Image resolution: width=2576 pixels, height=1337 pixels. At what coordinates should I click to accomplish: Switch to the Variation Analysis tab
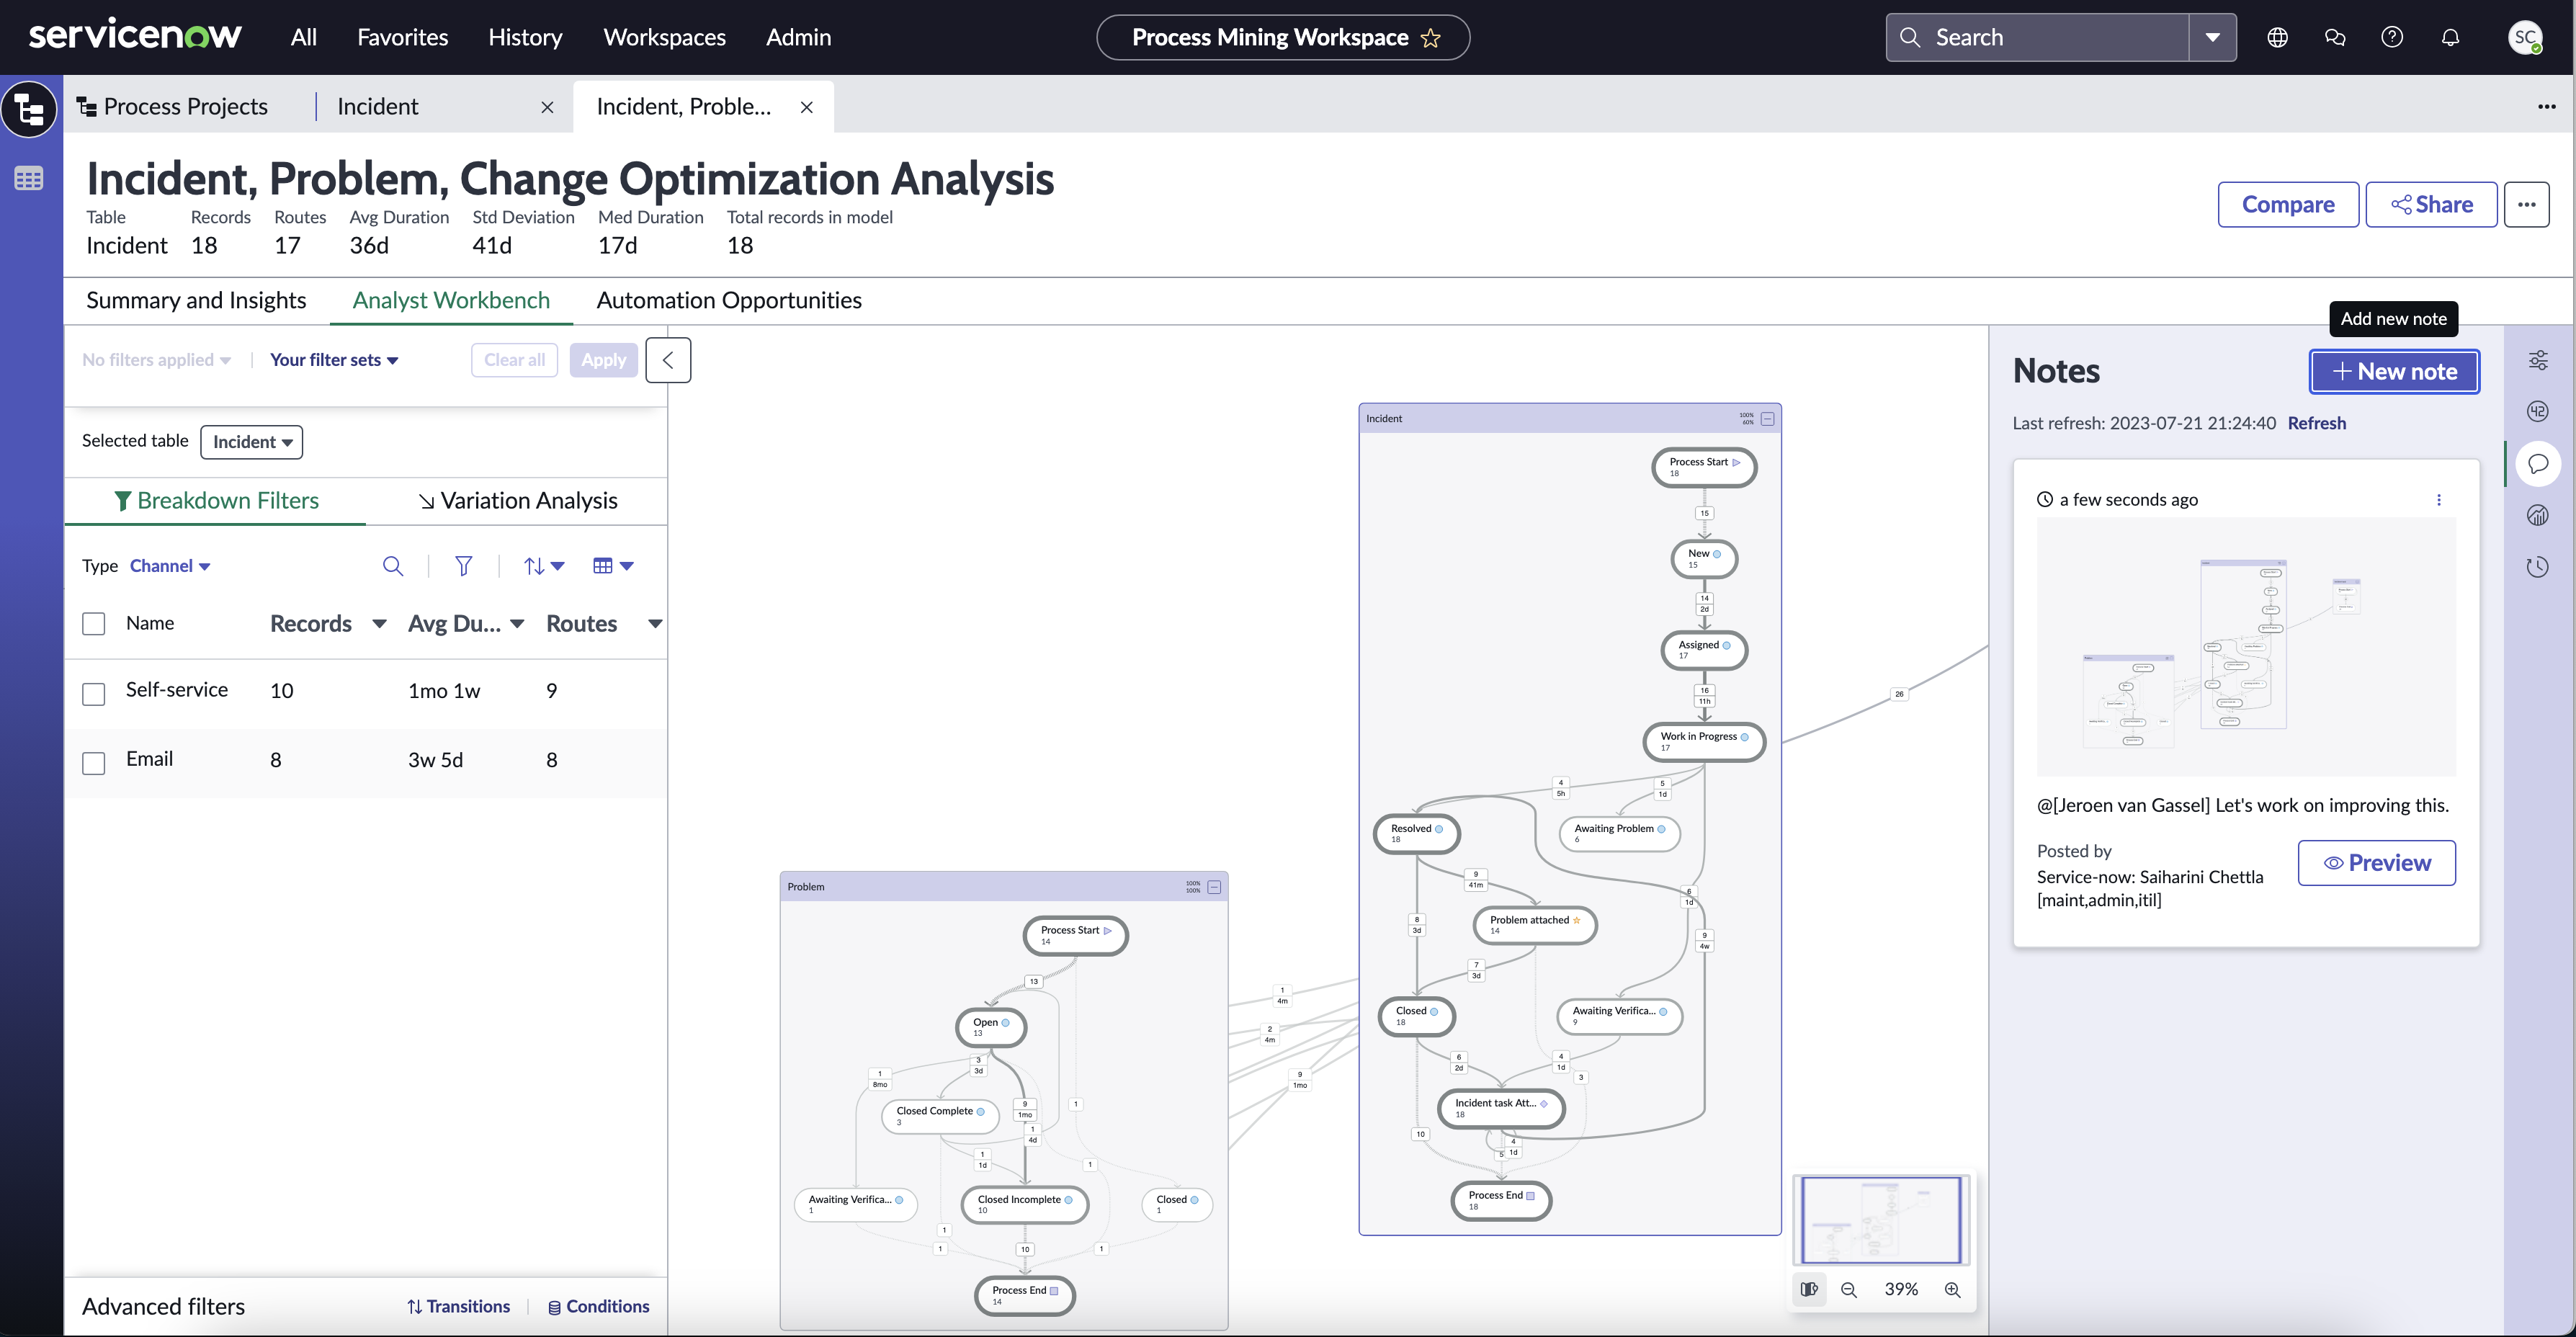tap(517, 500)
